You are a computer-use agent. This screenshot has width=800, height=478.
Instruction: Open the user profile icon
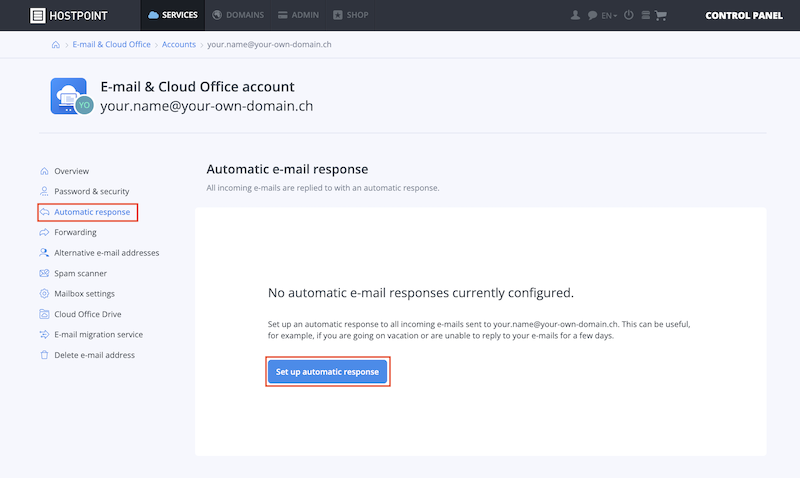[575, 15]
